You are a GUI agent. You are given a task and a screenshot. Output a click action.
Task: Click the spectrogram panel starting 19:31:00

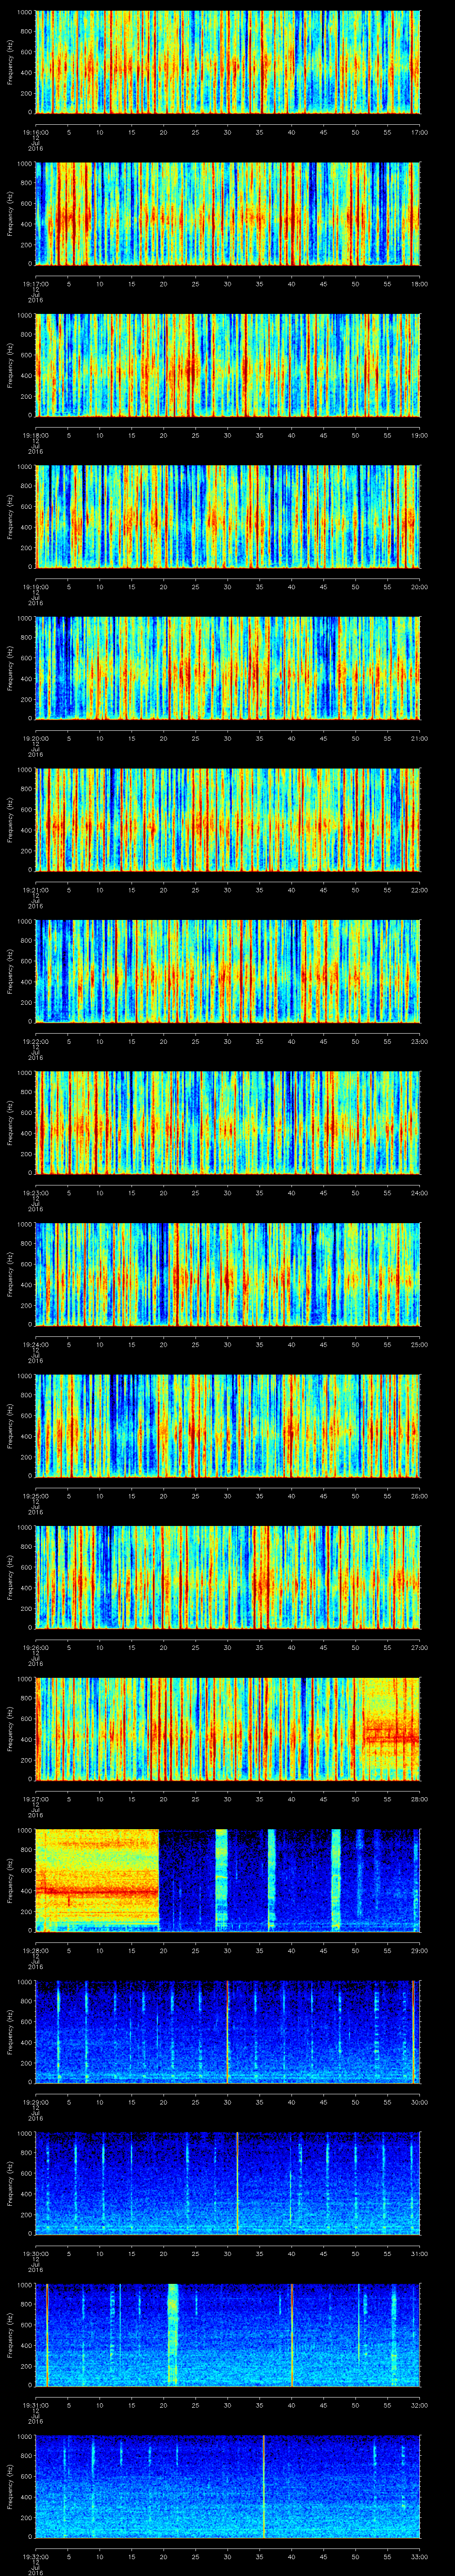(x=227, y=2335)
